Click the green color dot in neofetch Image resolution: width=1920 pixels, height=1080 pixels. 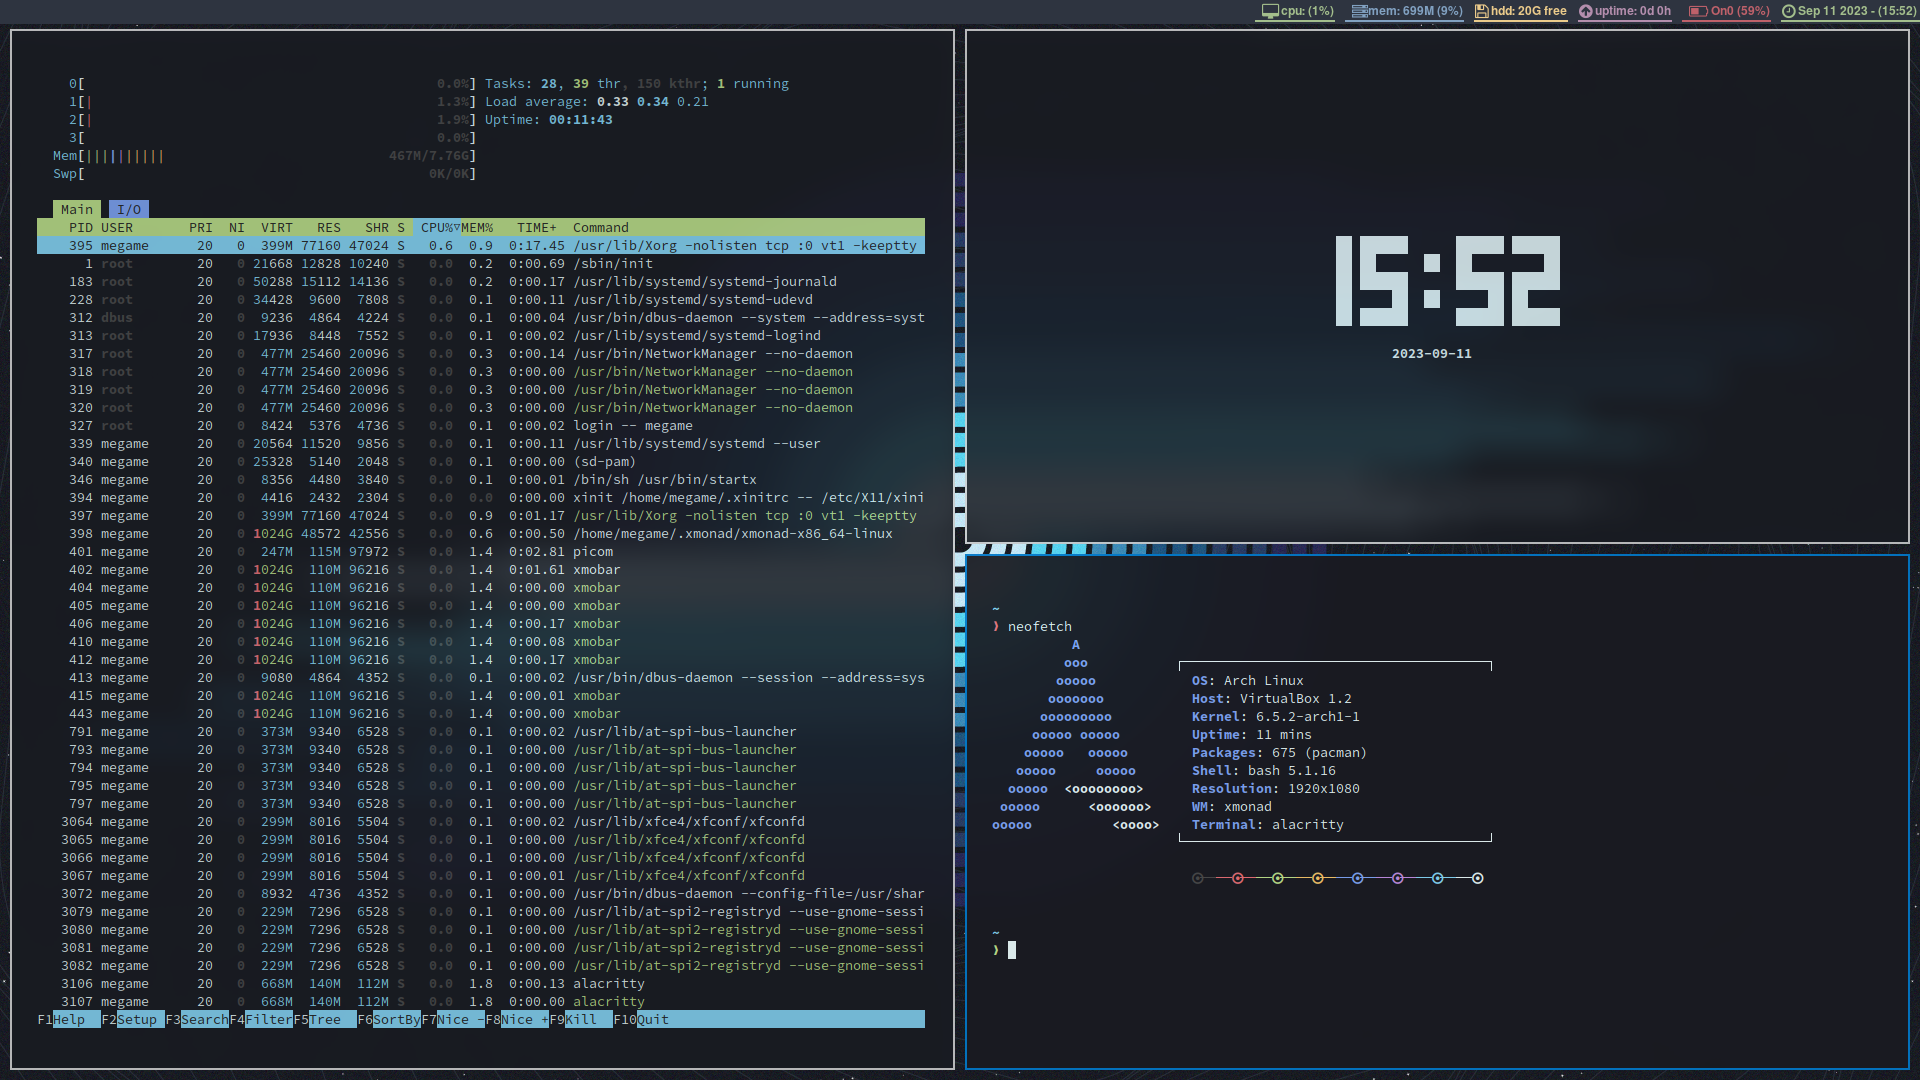(x=1278, y=878)
